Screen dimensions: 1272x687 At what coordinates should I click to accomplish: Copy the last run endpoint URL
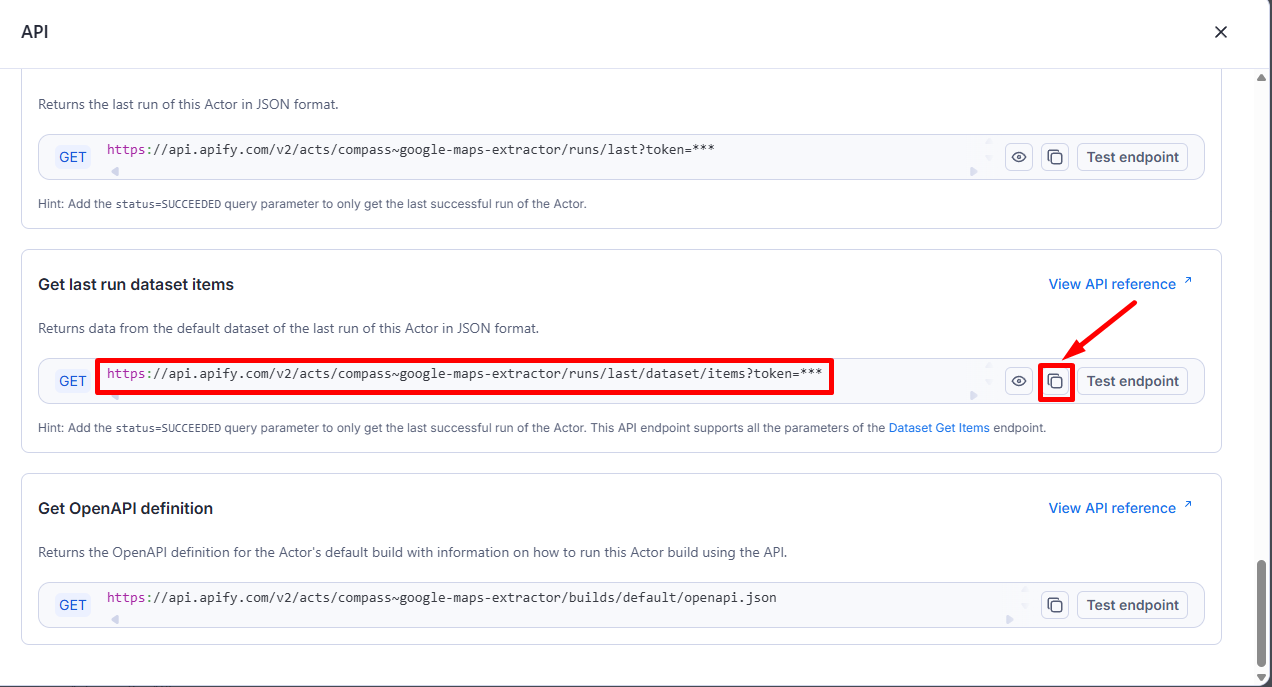click(1054, 157)
